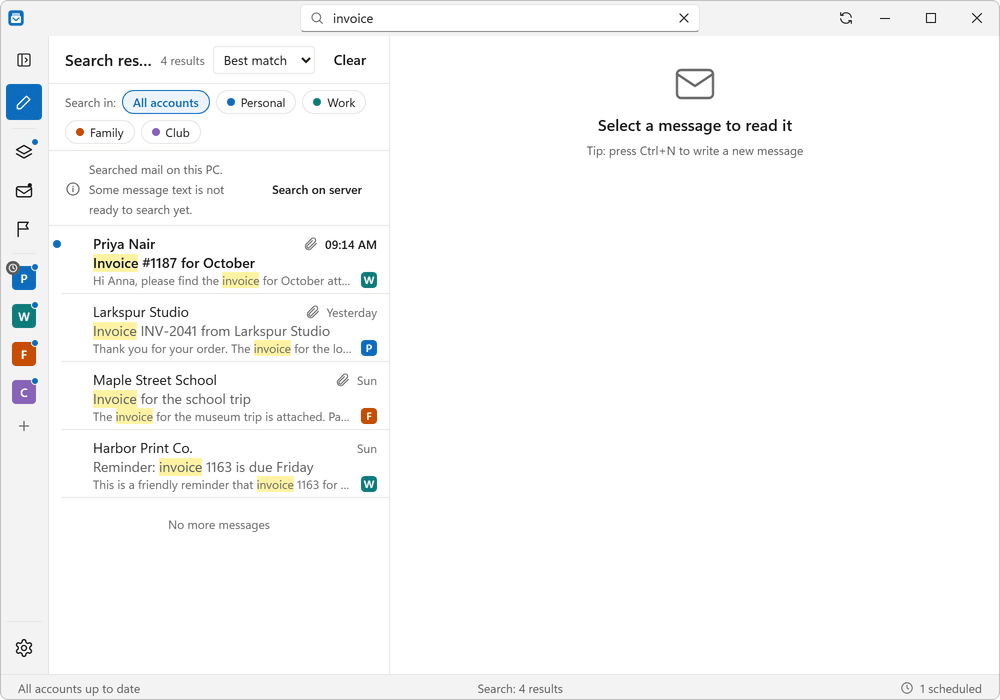Compose a new message with pencil icon
1000x700 pixels.
(24, 102)
